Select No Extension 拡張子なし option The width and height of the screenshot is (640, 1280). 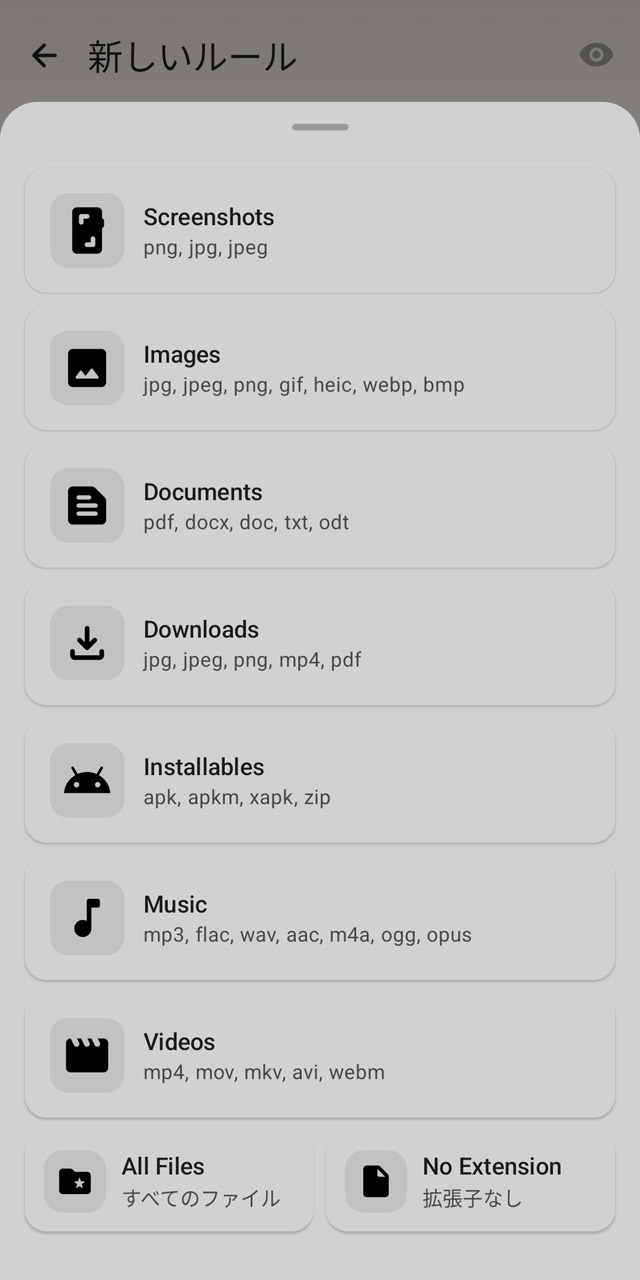click(x=470, y=1182)
